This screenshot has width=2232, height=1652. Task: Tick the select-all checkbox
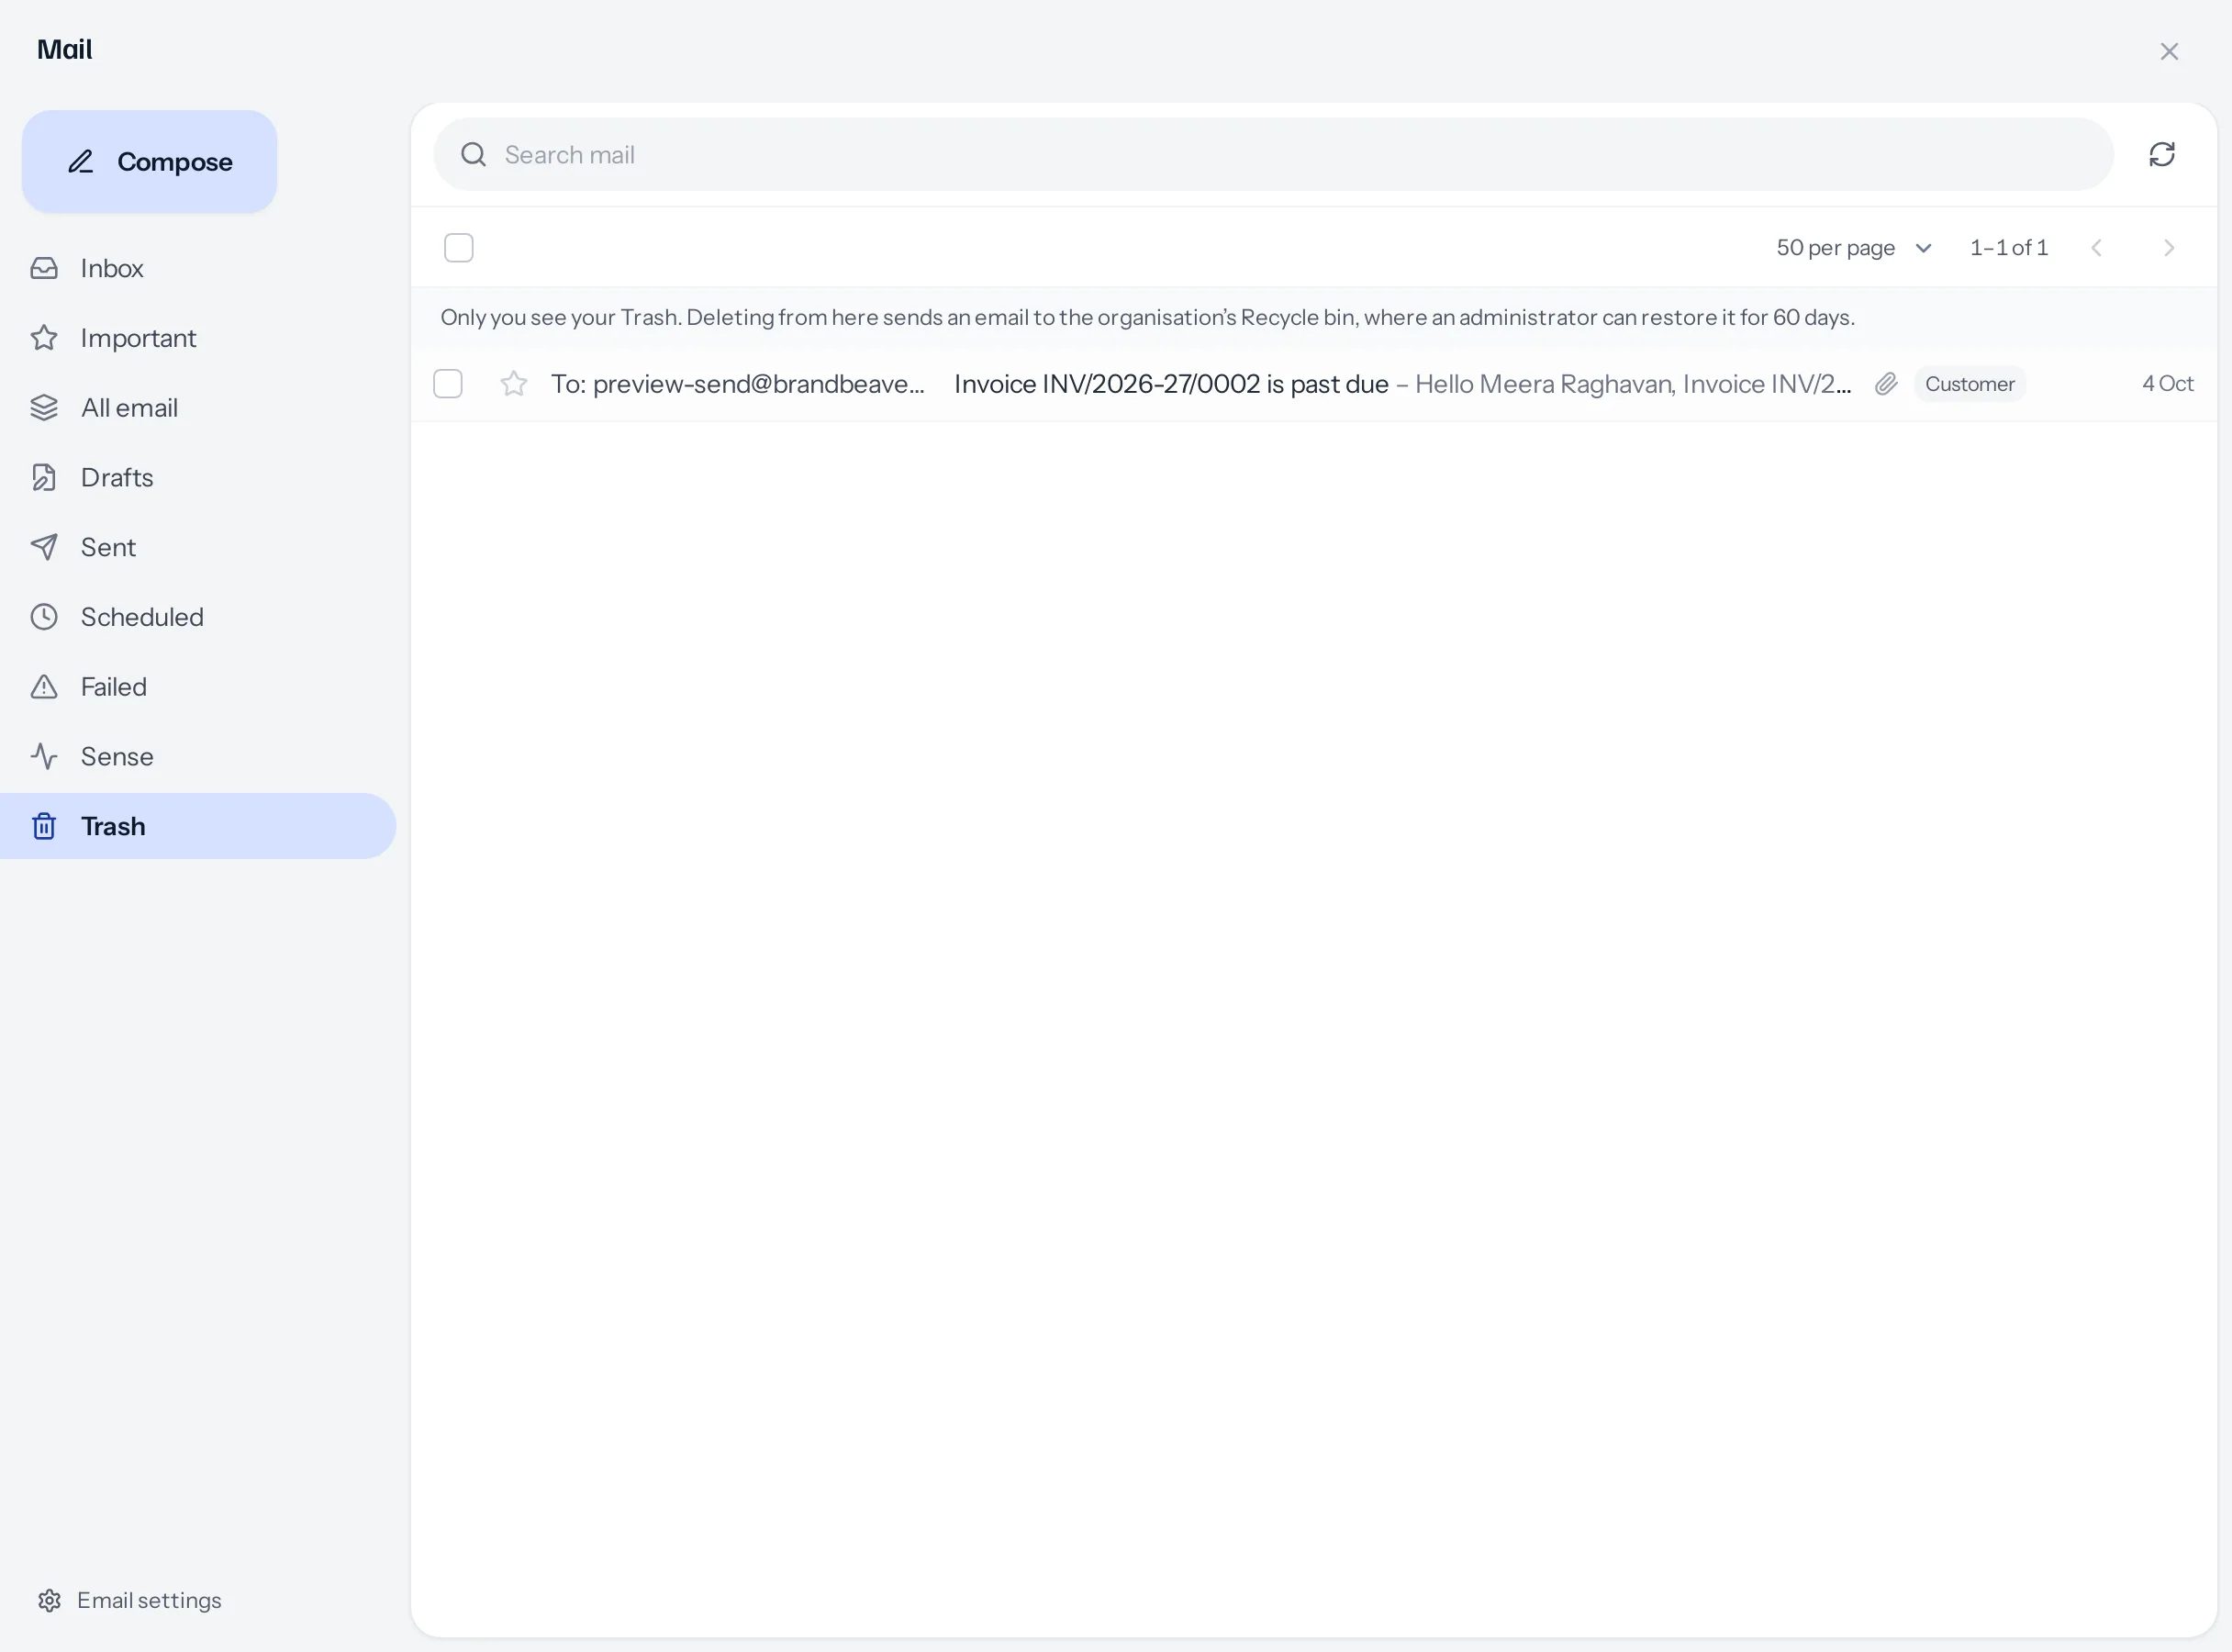(459, 248)
